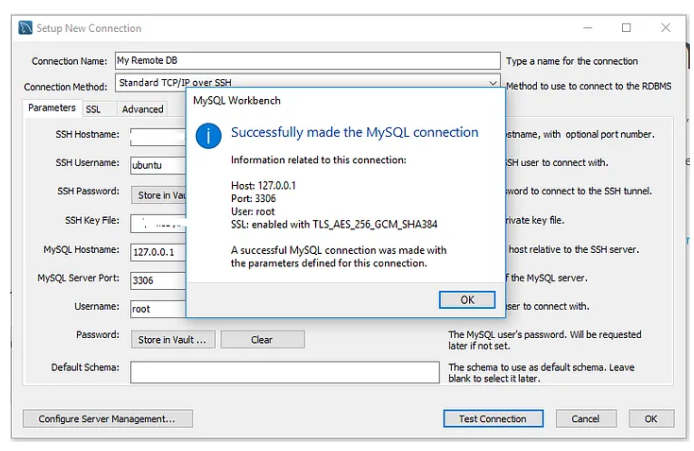Open the Advanced tab
Image resolution: width=694 pixels, height=451 pixels.
click(x=142, y=109)
